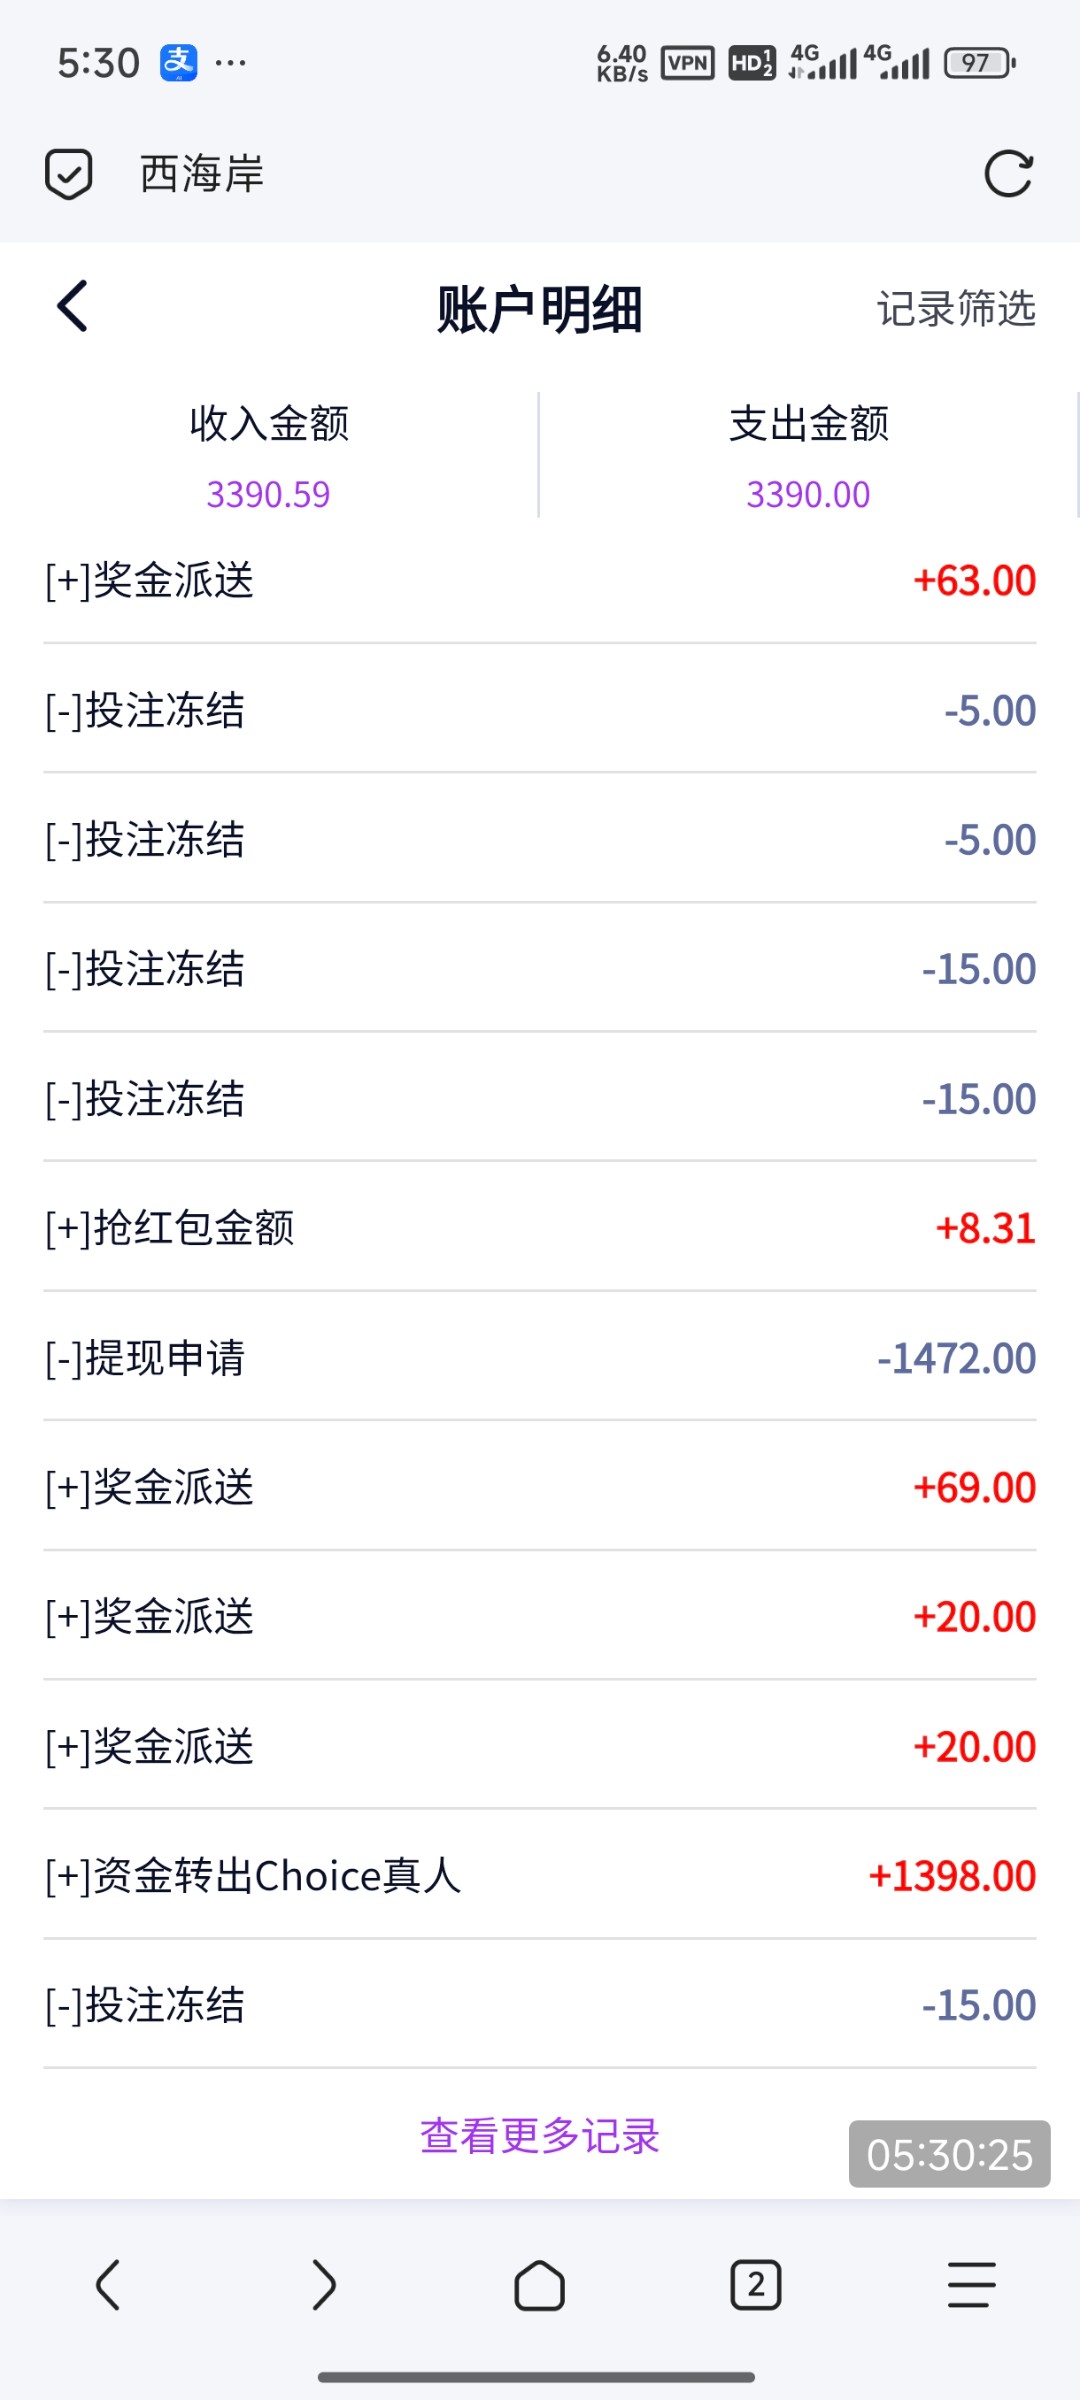Open the browser hamburger menu

(x=972, y=2285)
